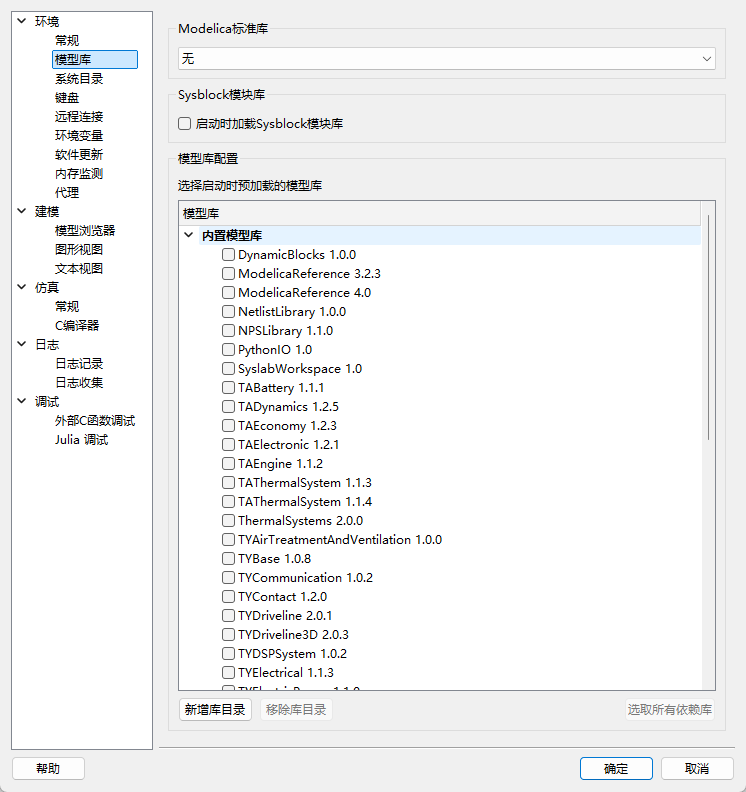This screenshot has height=792, width=746.
Task: Enable the TABattery 1.1.1 checkbox
Action: (228, 388)
